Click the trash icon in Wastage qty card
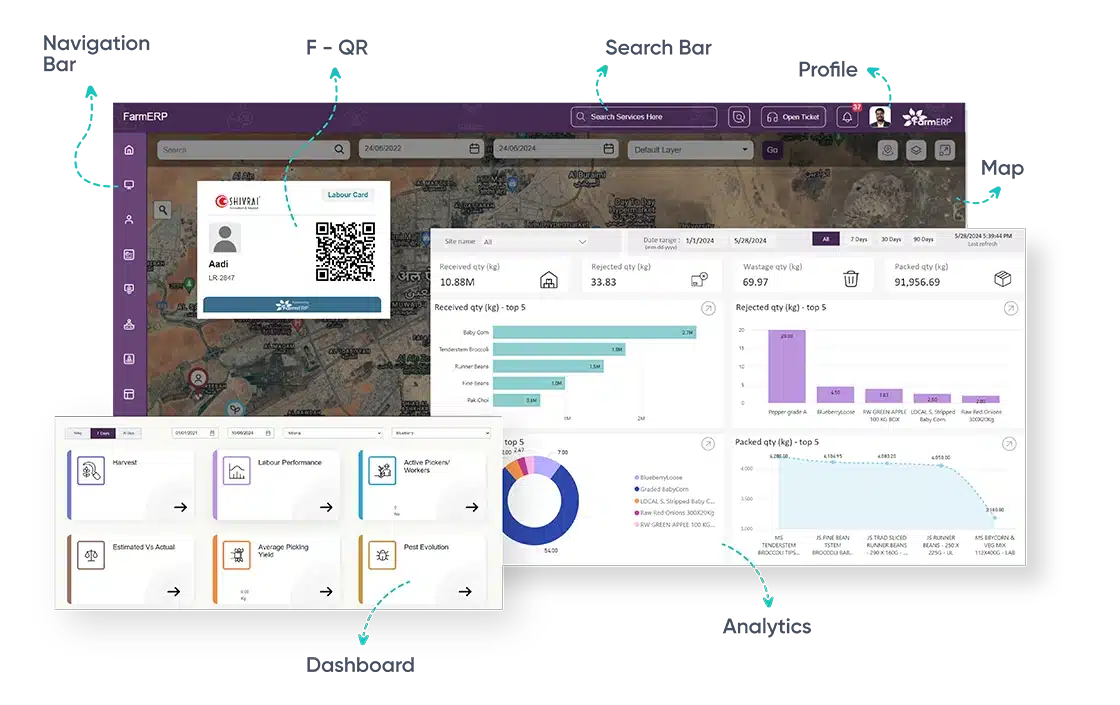Viewport: 1120px width, 705px height. click(851, 279)
